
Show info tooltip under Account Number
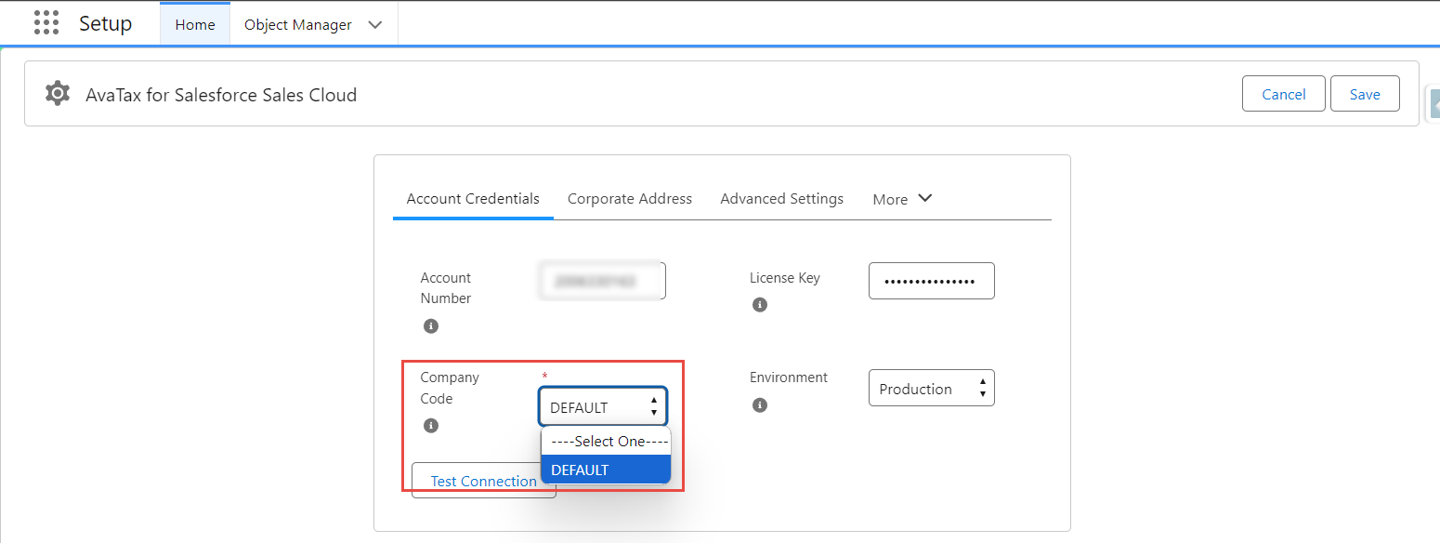pyautogui.click(x=431, y=326)
